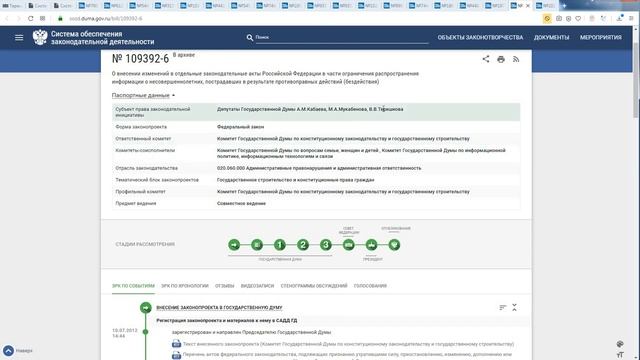640x360 pixels.
Task: Jump to third reading stage circle 3
Action: pyautogui.click(x=326, y=245)
